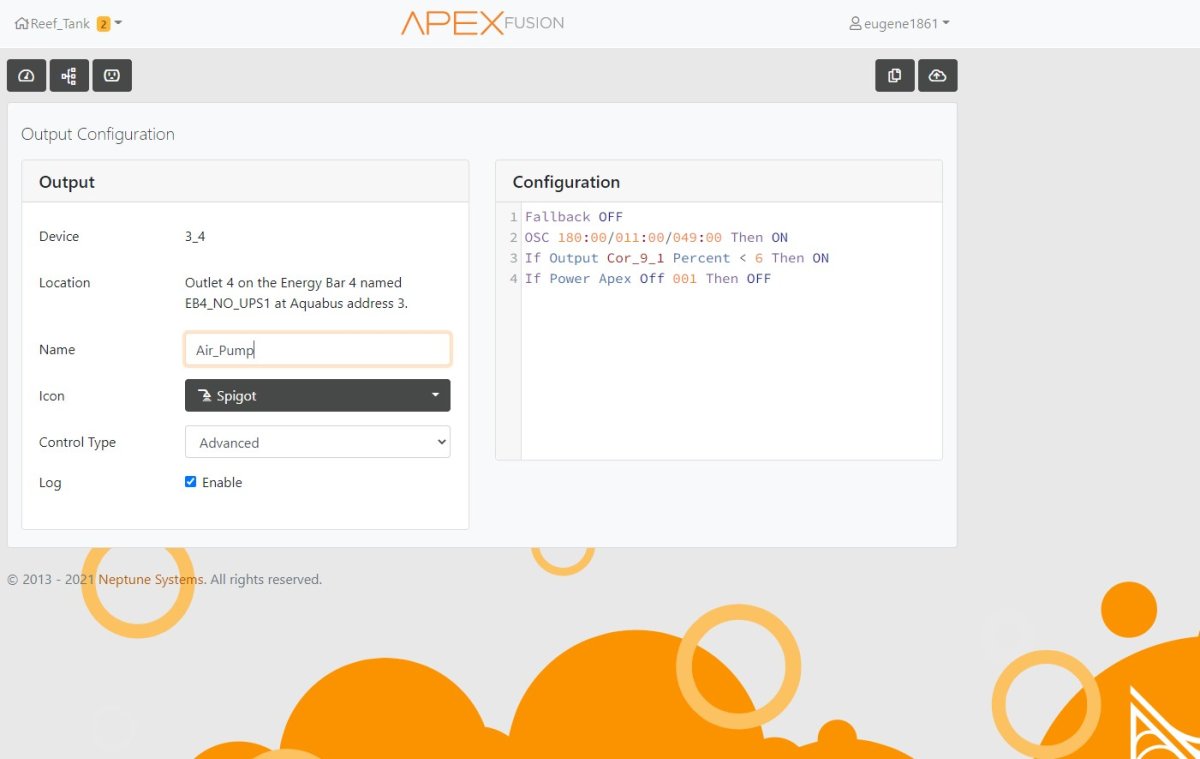The image size is (1200, 759).
Task: Open the Spigot icon dropdown
Action: [318, 396]
